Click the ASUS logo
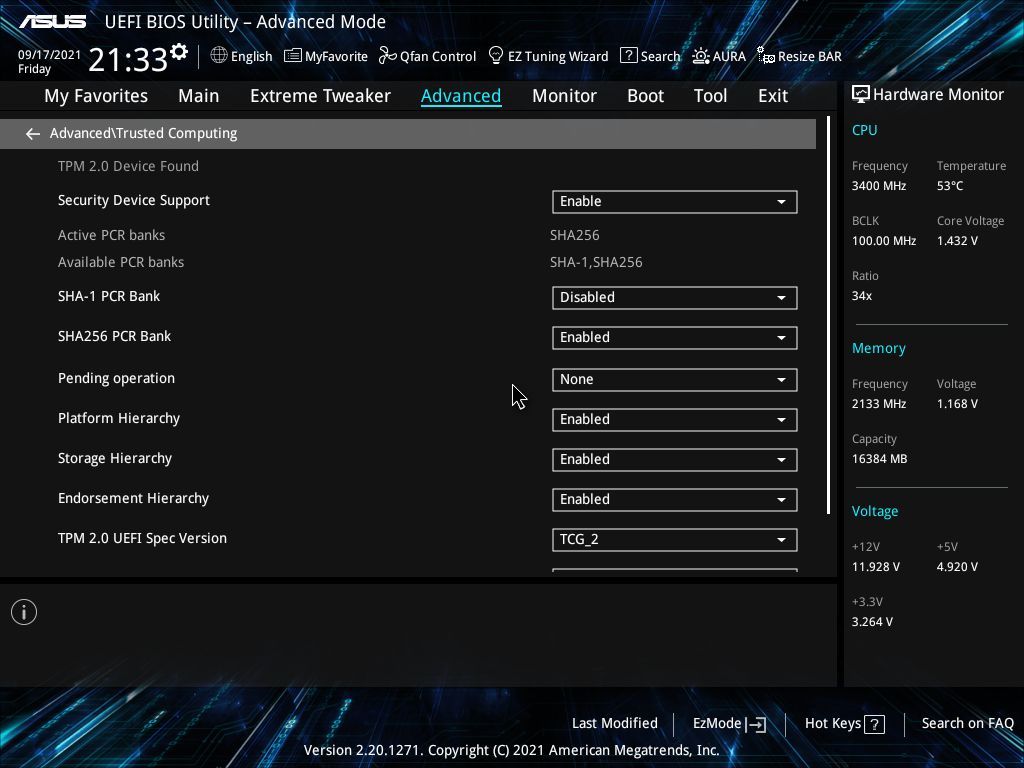Viewport: 1024px width, 768px height. (x=53, y=22)
